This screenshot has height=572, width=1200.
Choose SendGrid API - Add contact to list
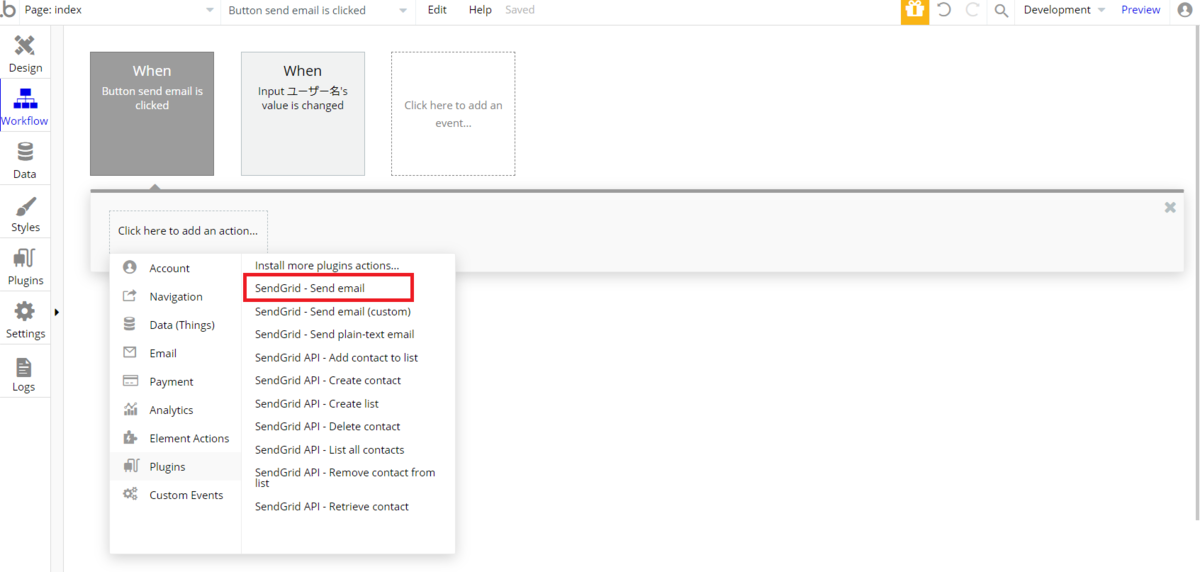click(x=336, y=357)
